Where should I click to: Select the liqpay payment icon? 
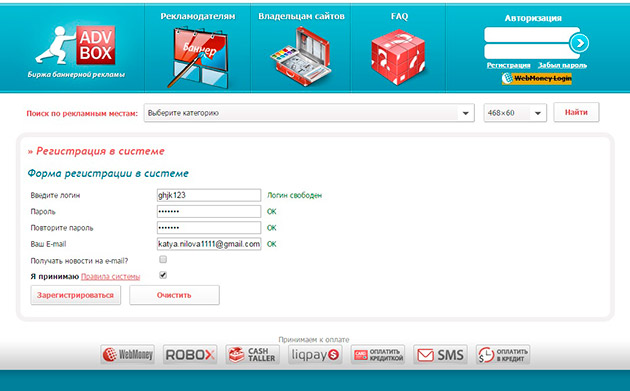point(315,354)
